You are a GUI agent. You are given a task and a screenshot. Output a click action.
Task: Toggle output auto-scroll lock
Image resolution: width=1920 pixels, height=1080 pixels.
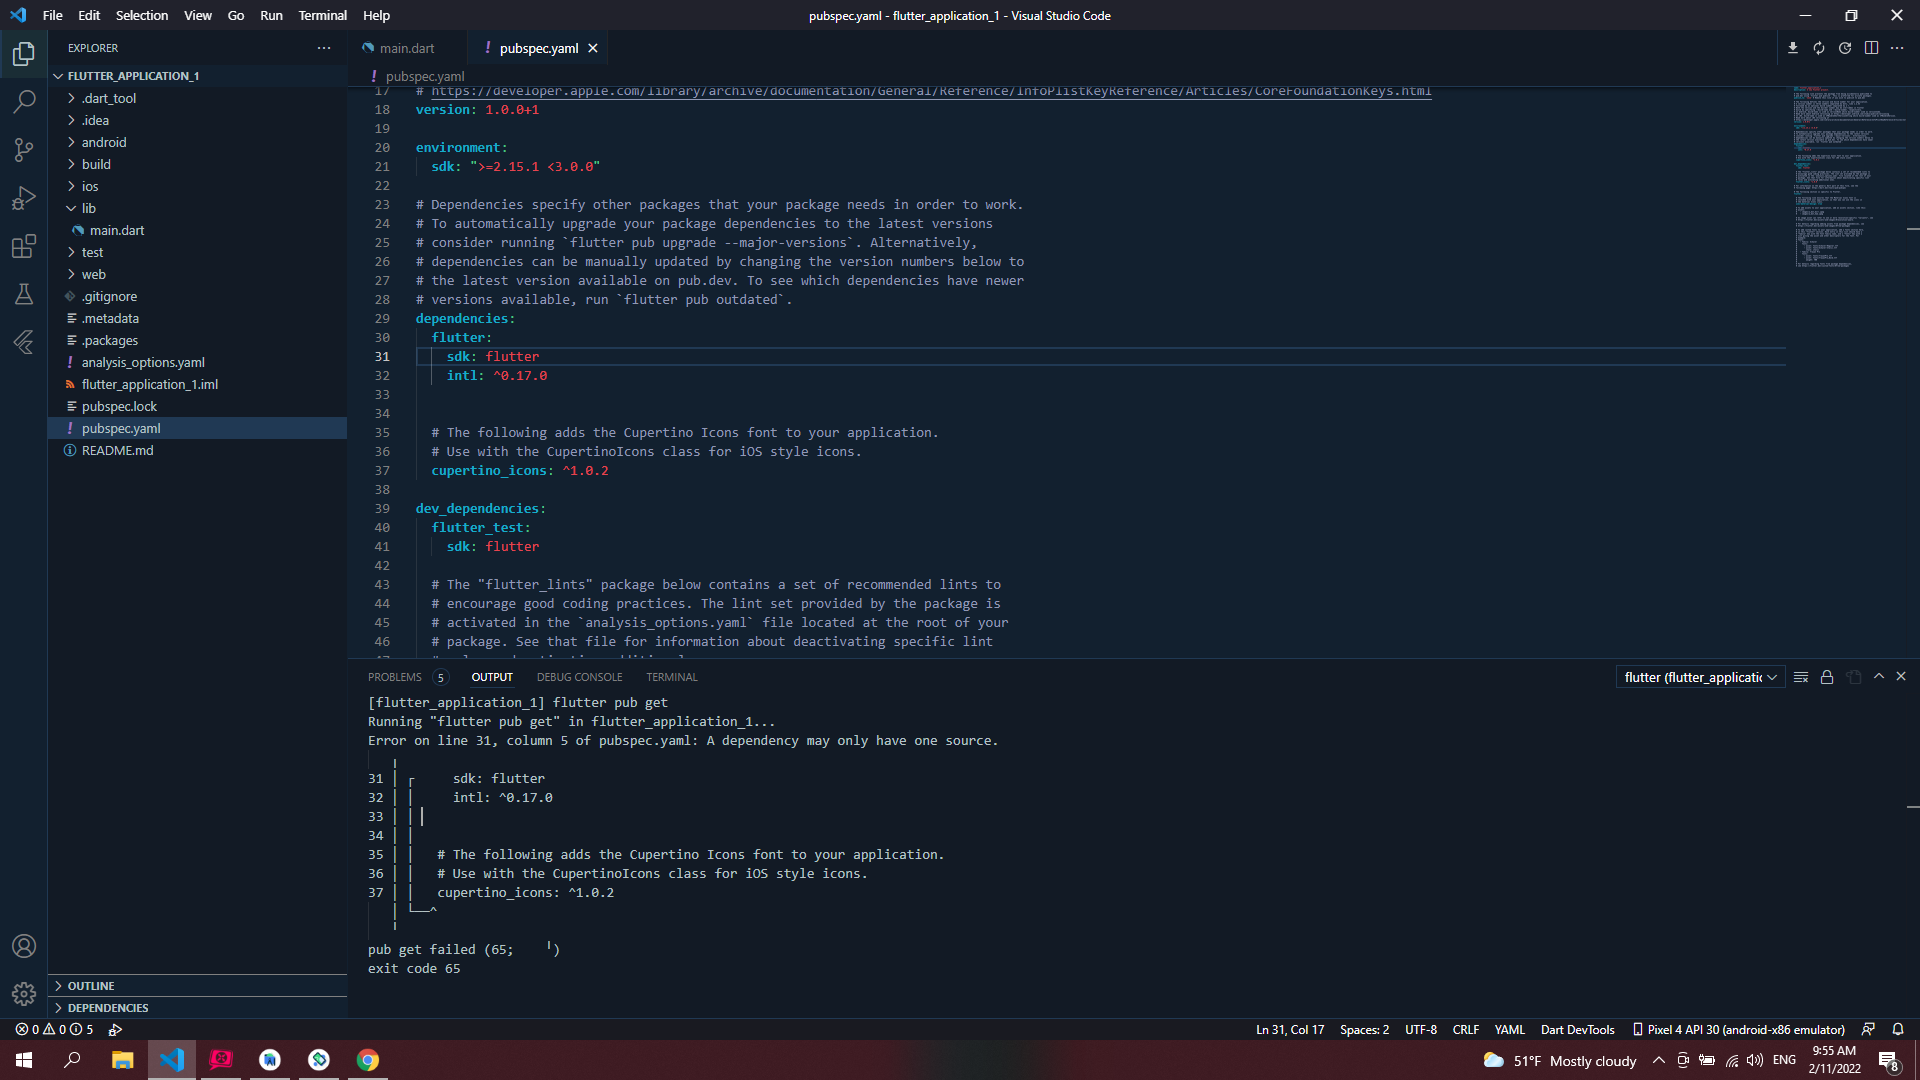coord(1827,677)
